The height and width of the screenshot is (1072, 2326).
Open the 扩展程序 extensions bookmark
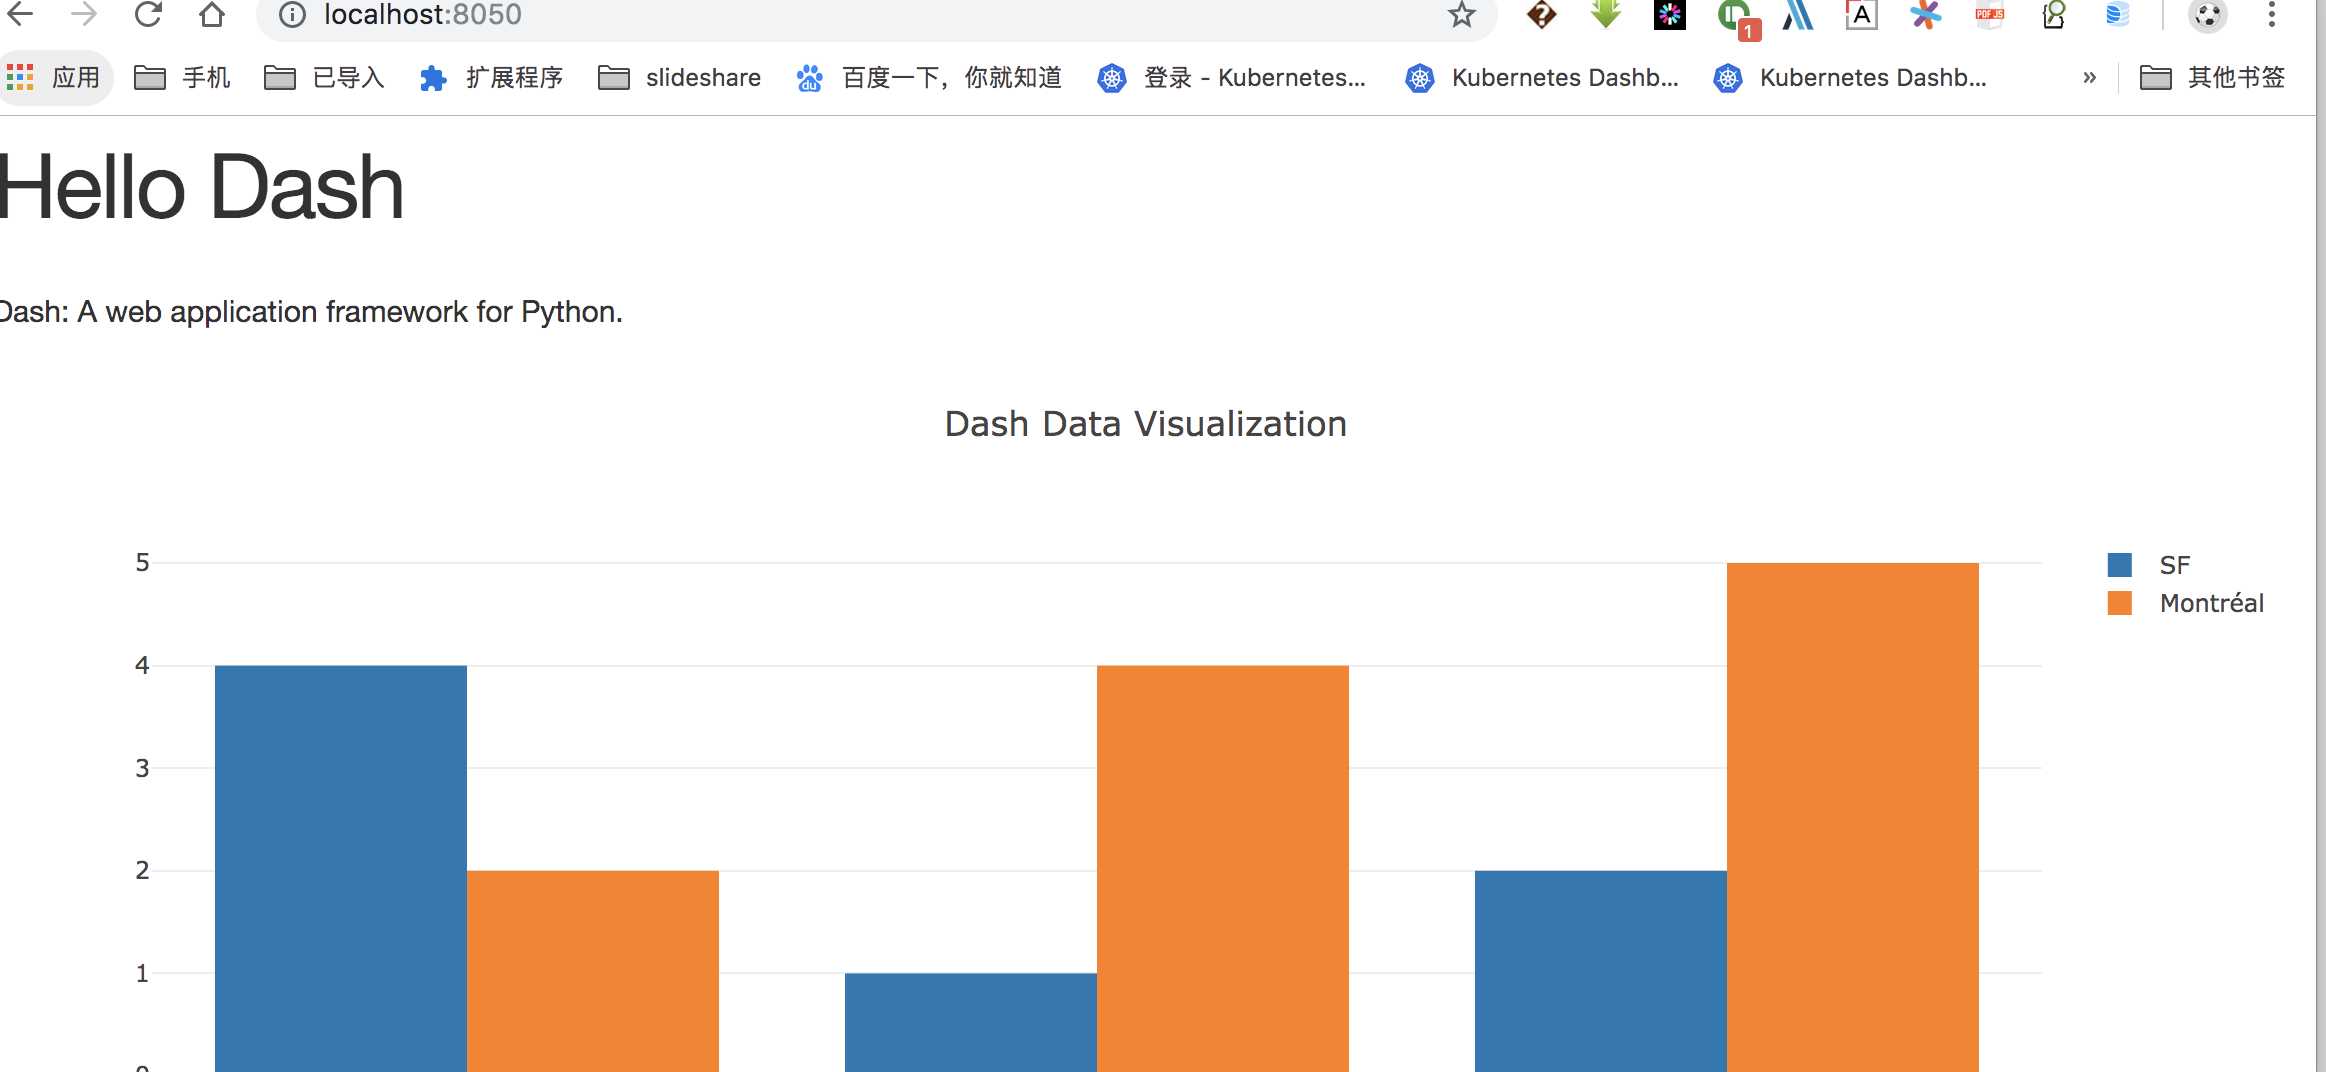tap(491, 78)
